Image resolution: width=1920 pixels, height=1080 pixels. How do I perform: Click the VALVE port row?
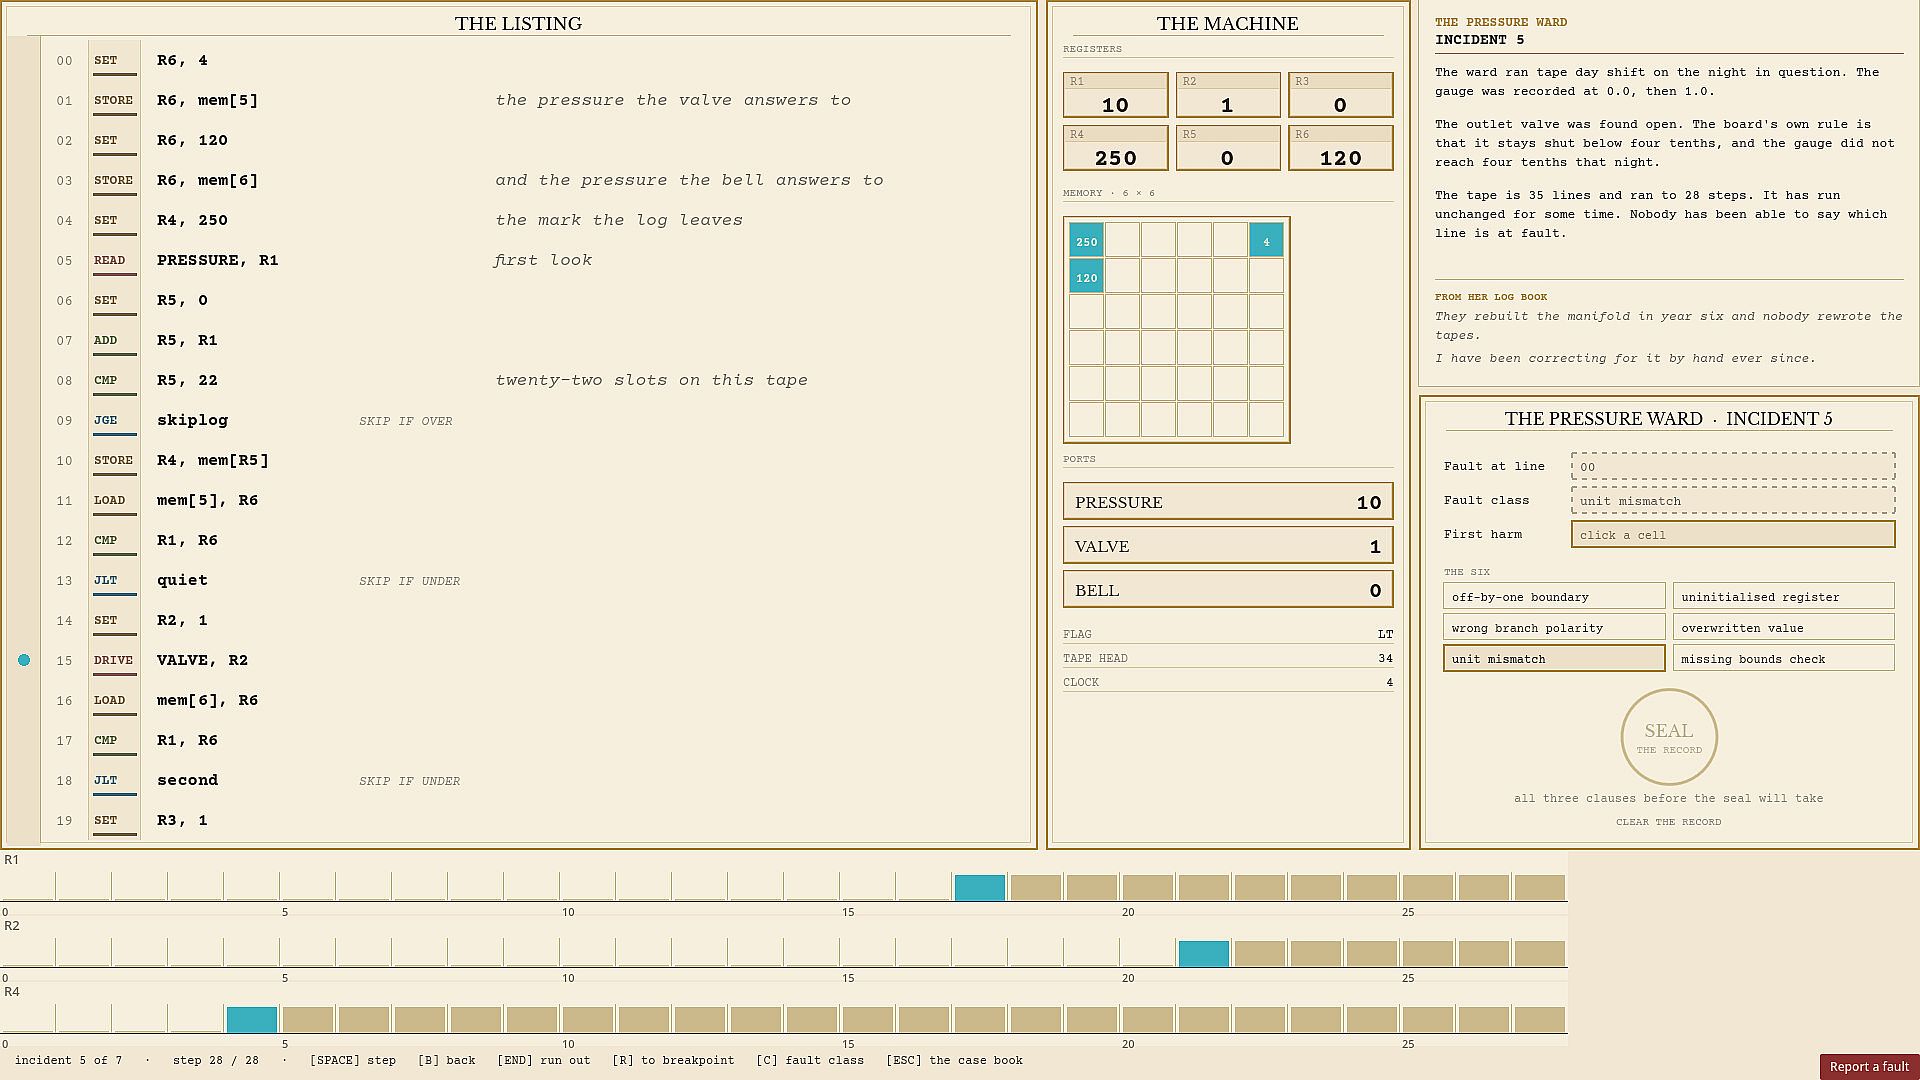click(1228, 546)
